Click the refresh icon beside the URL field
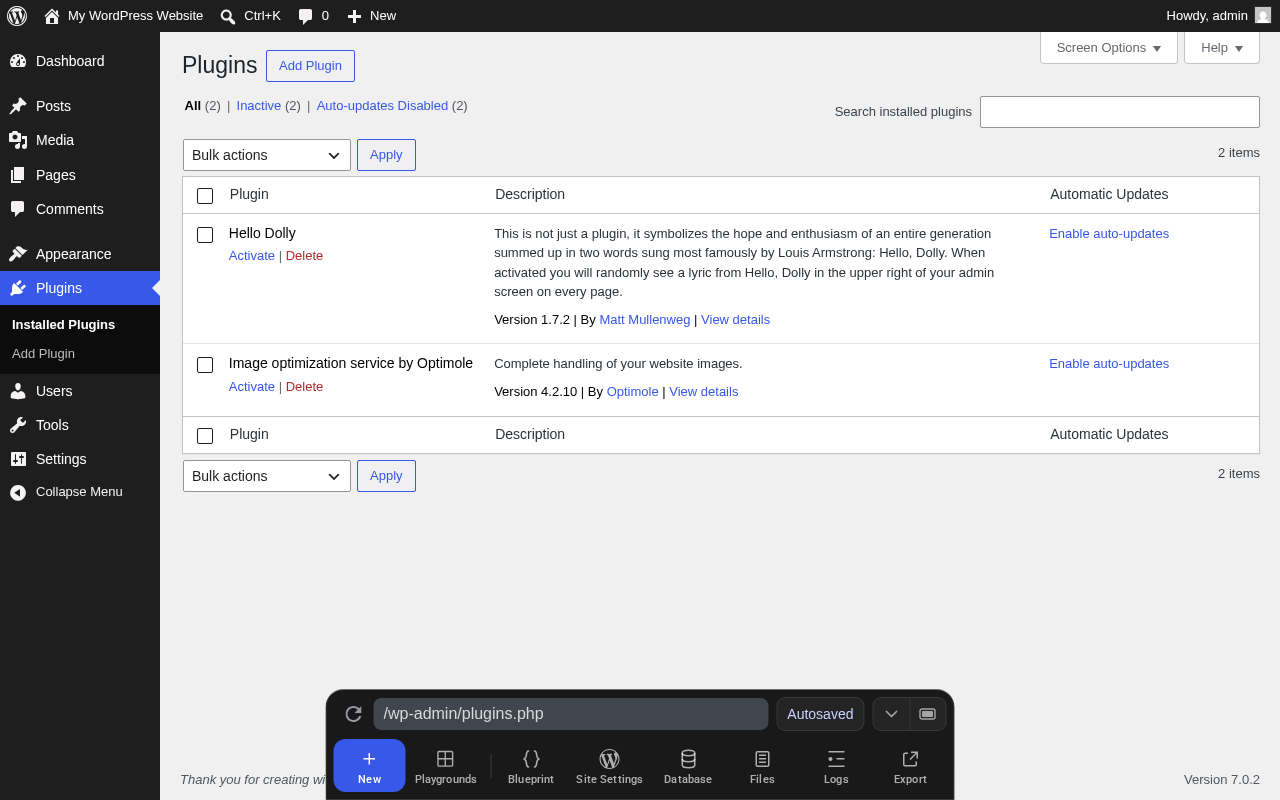This screenshot has width=1280, height=800. point(353,714)
